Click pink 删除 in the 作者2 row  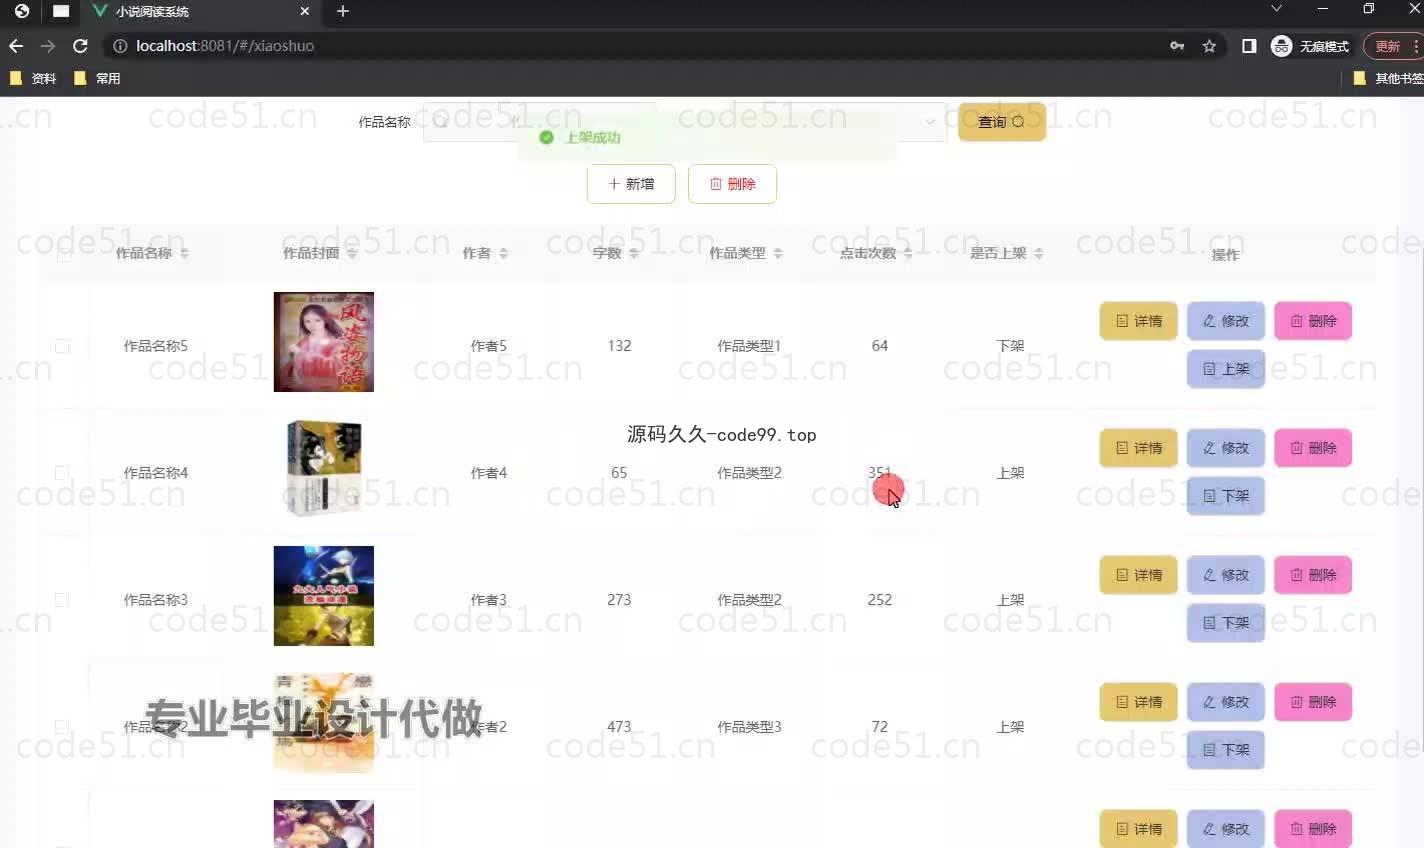coord(1313,702)
